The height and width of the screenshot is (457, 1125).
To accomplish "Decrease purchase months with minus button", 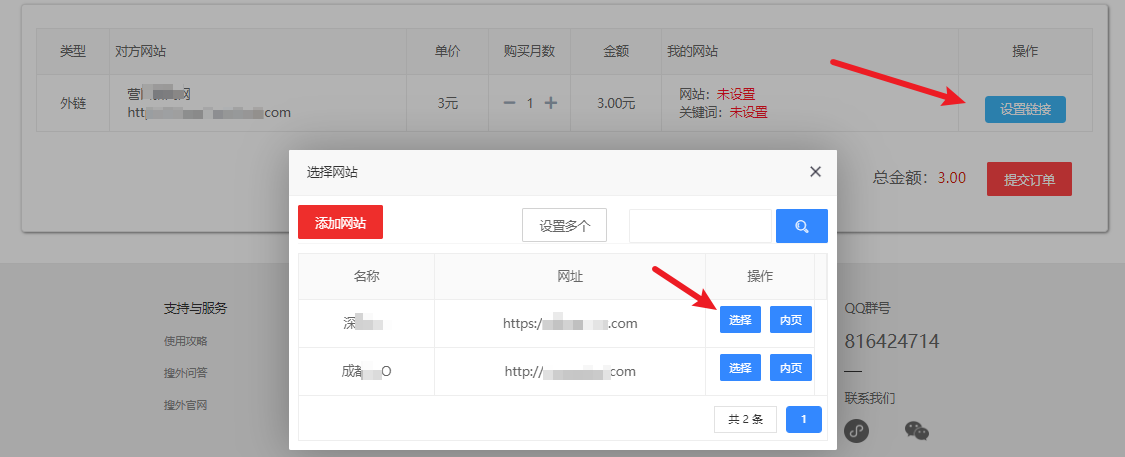I will (x=509, y=103).
